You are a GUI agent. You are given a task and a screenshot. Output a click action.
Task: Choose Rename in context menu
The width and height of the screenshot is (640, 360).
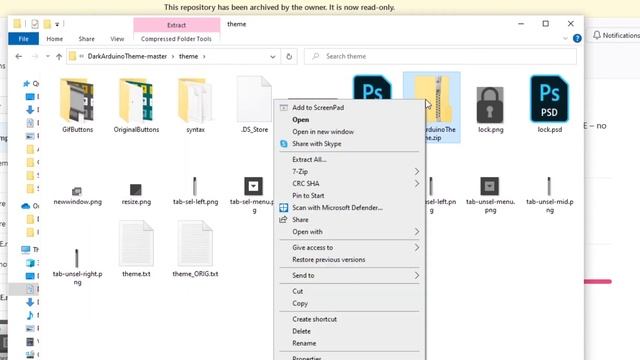(349, 343)
